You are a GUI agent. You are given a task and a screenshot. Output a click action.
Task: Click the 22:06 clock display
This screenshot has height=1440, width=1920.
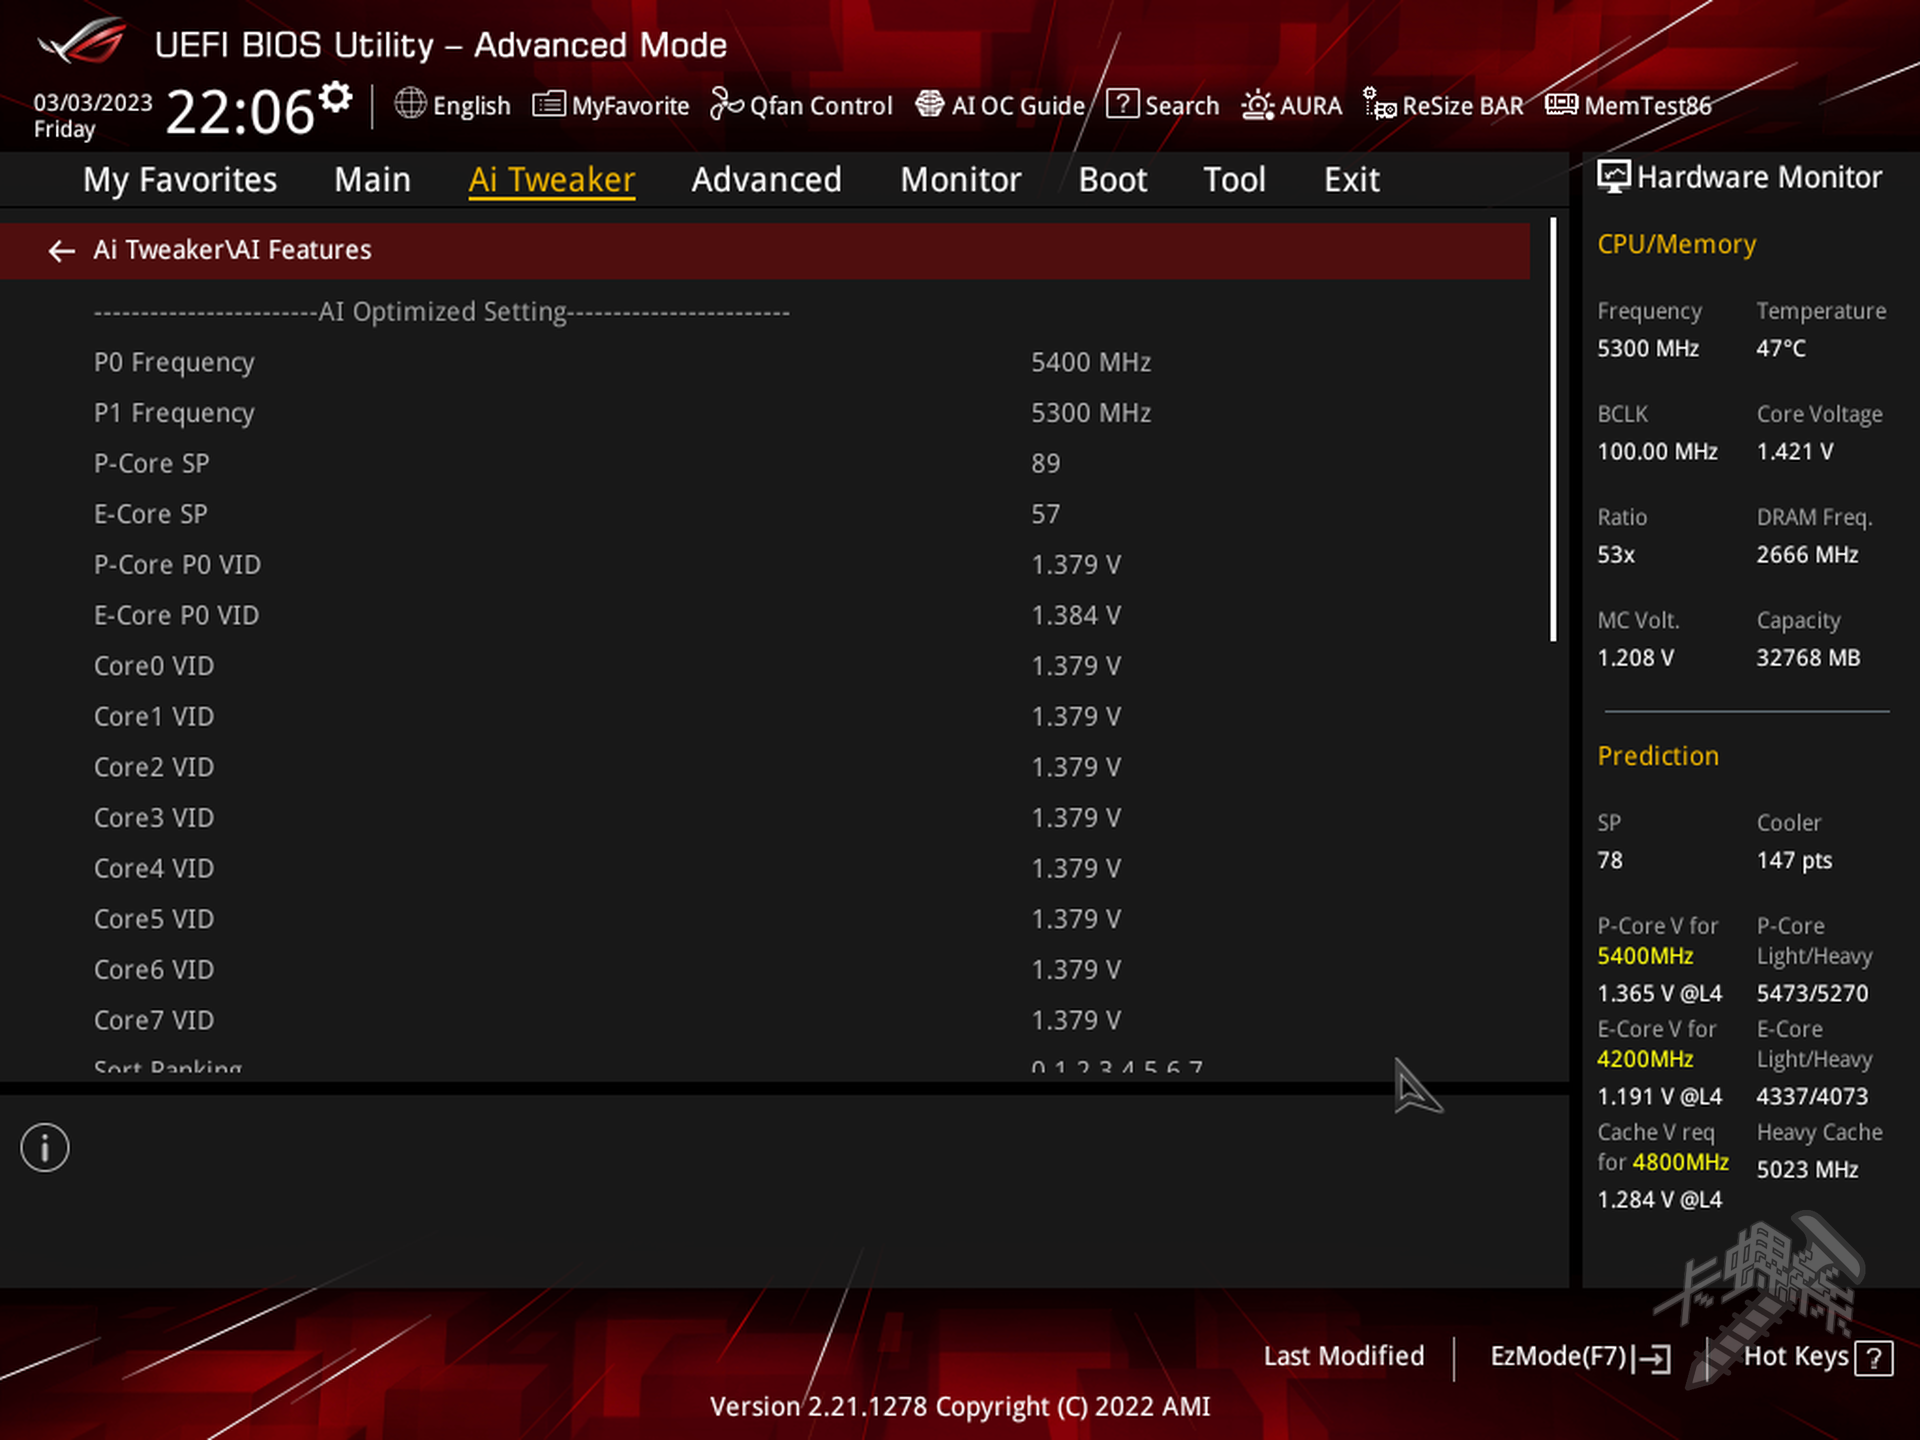pyautogui.click(x=240, y=111)
